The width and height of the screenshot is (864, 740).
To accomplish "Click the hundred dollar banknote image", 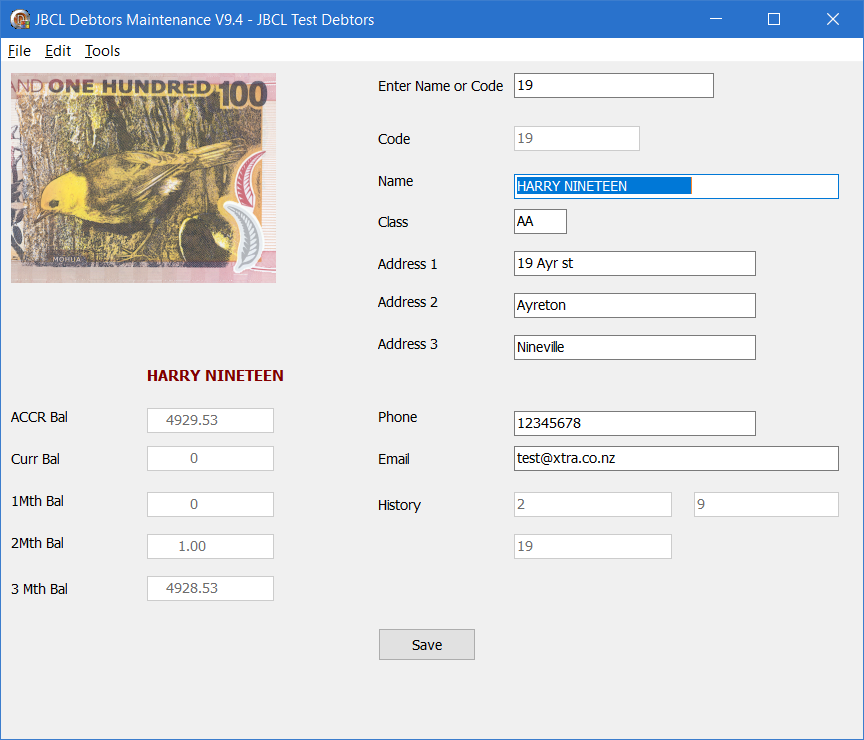I will 143,178.
